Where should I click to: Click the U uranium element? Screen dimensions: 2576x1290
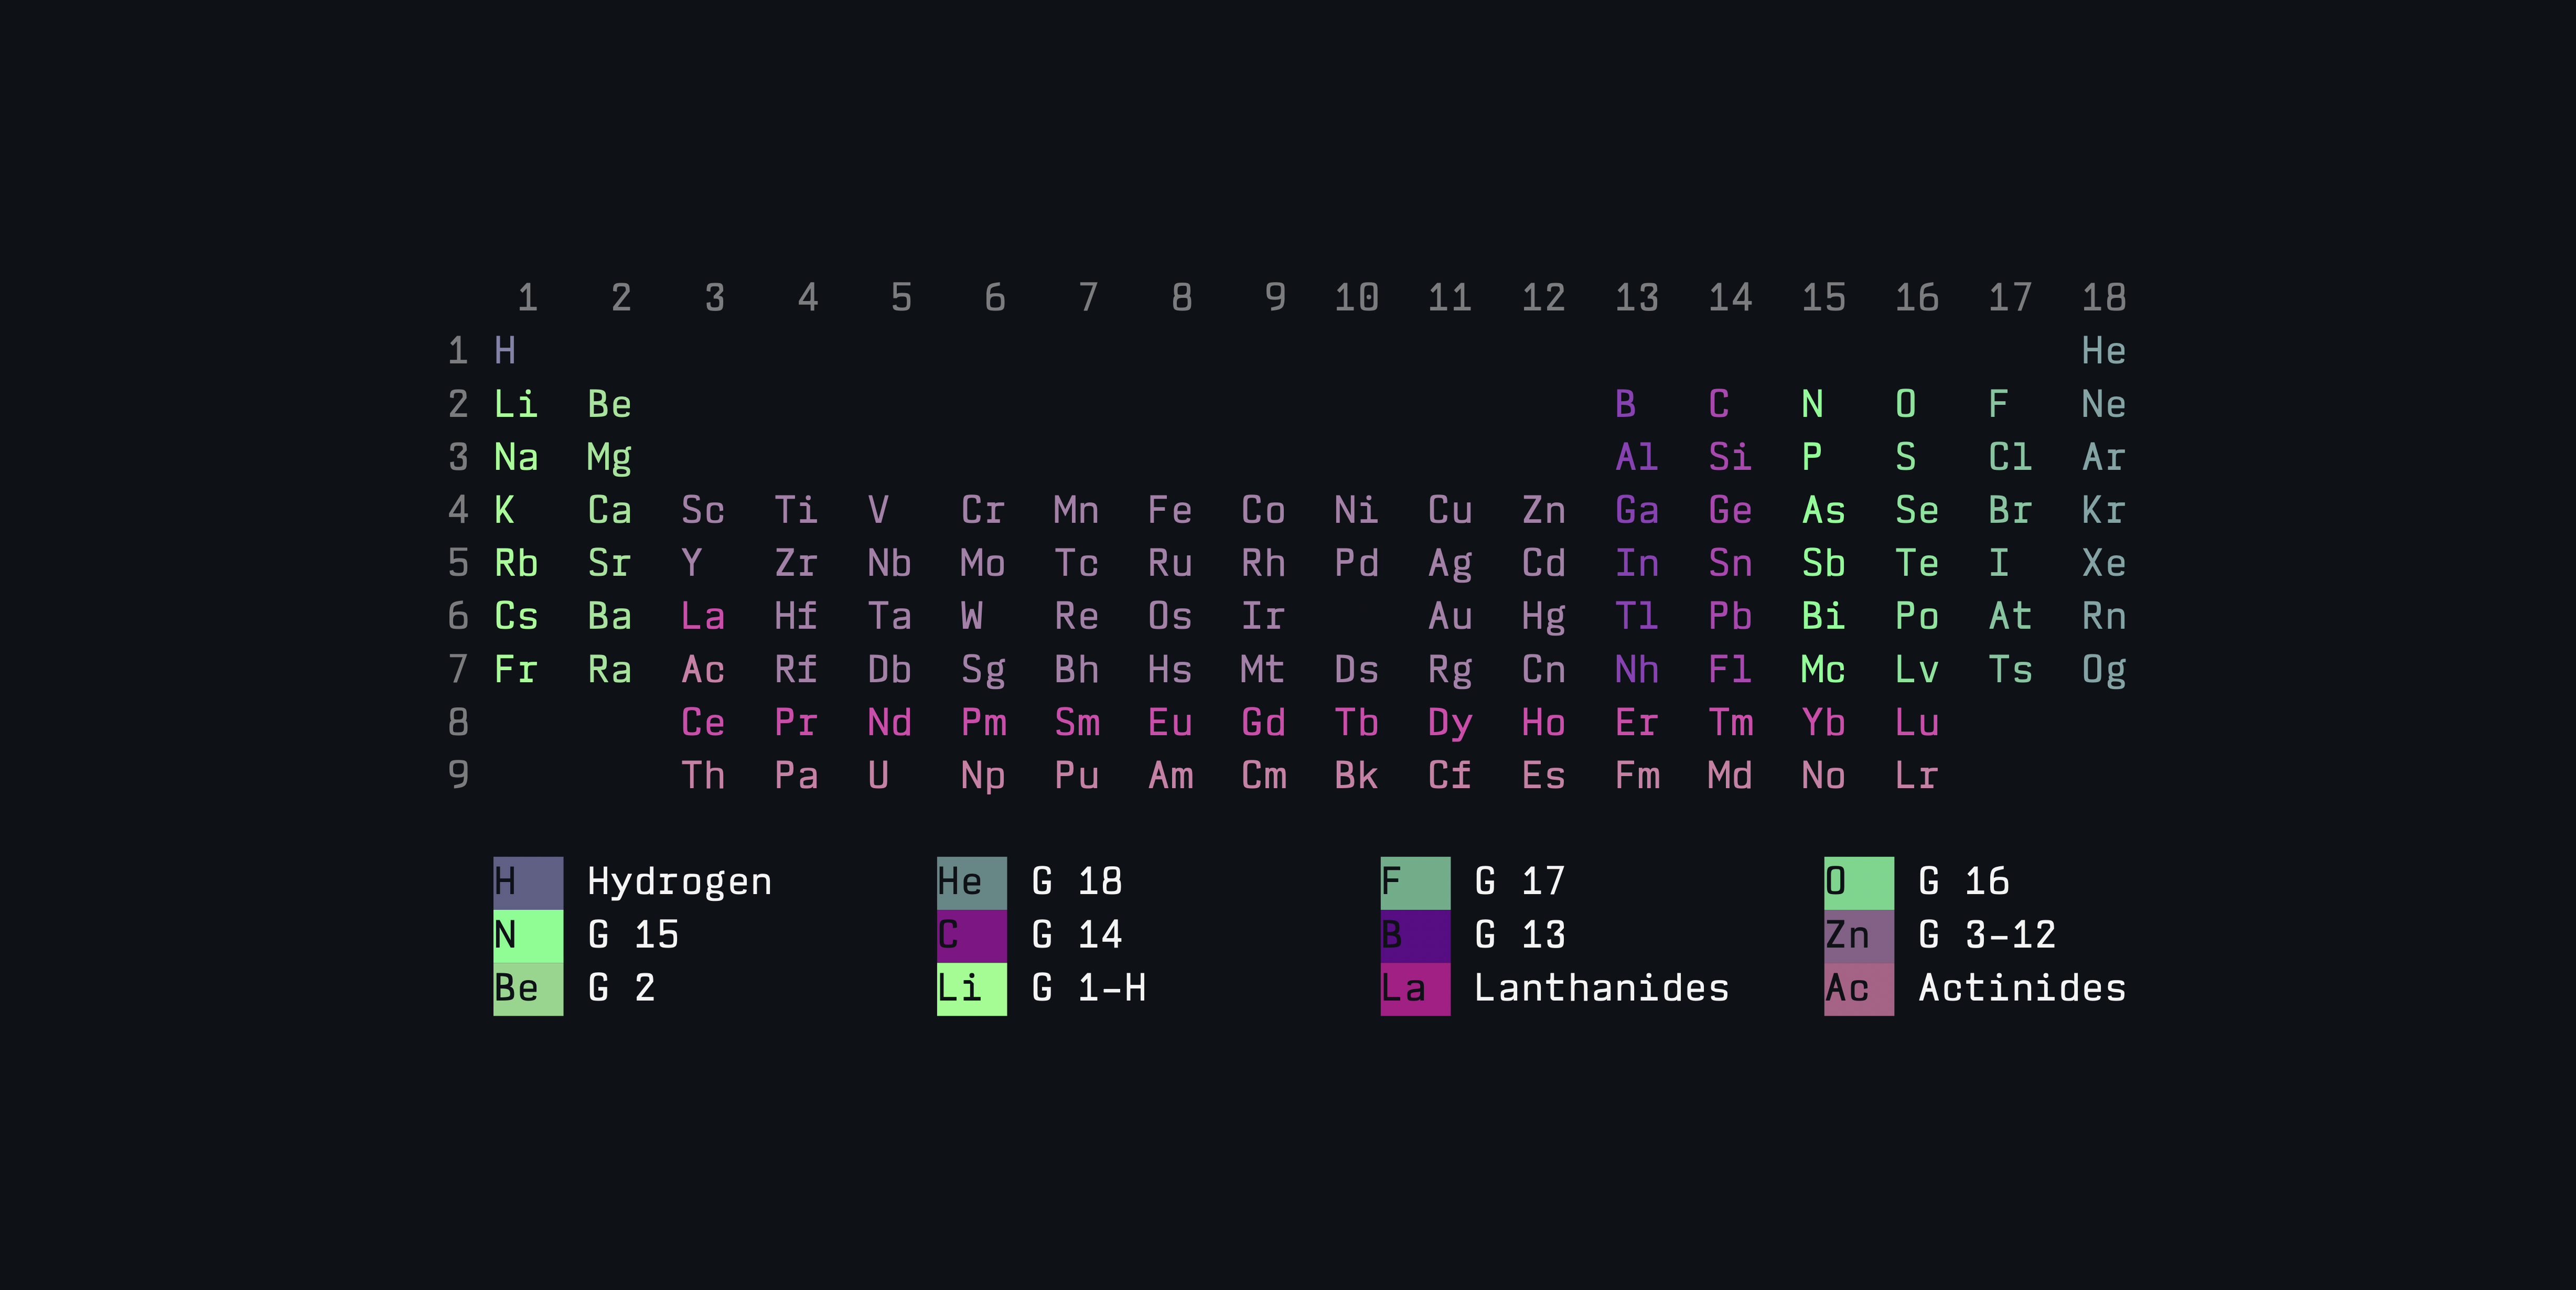tap(878, 775)
